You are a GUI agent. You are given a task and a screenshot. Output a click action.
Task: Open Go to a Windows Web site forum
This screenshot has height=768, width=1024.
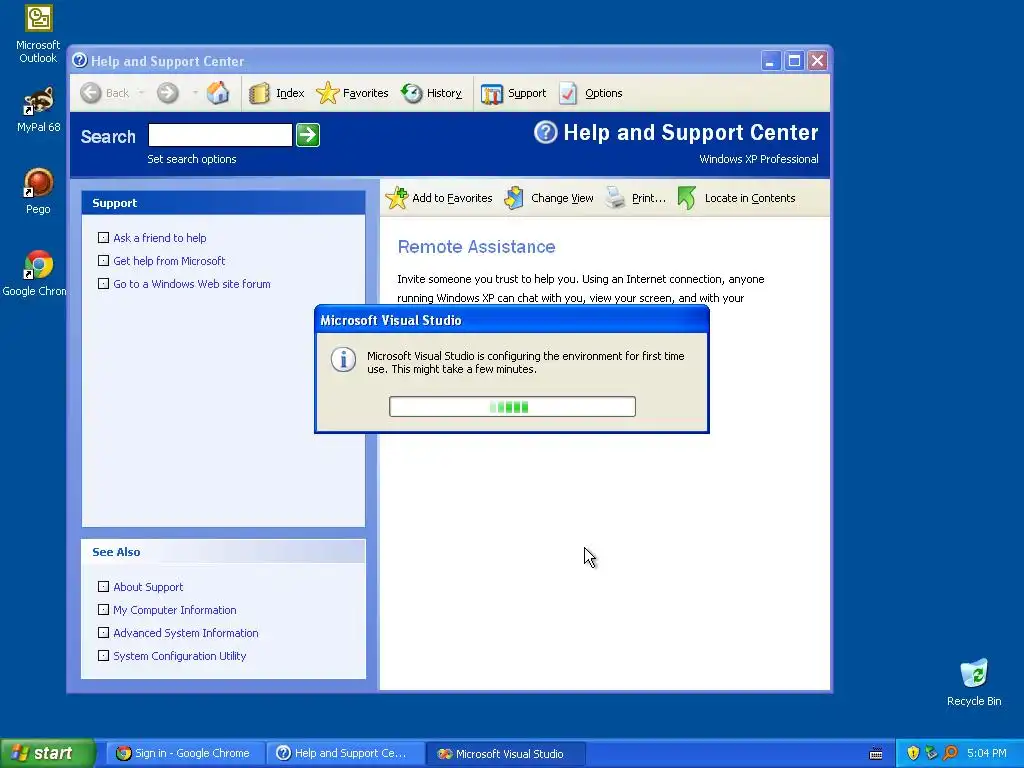192,283
